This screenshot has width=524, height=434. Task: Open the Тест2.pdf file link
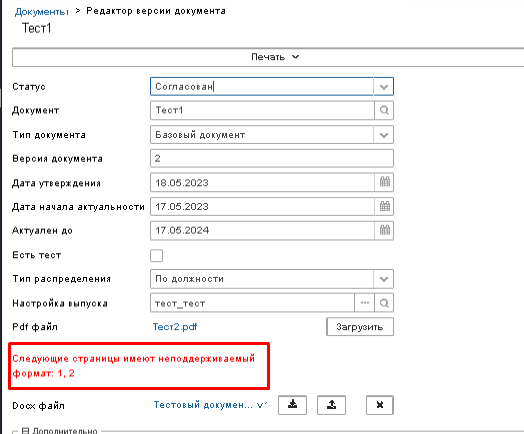(x=175, y=327)
